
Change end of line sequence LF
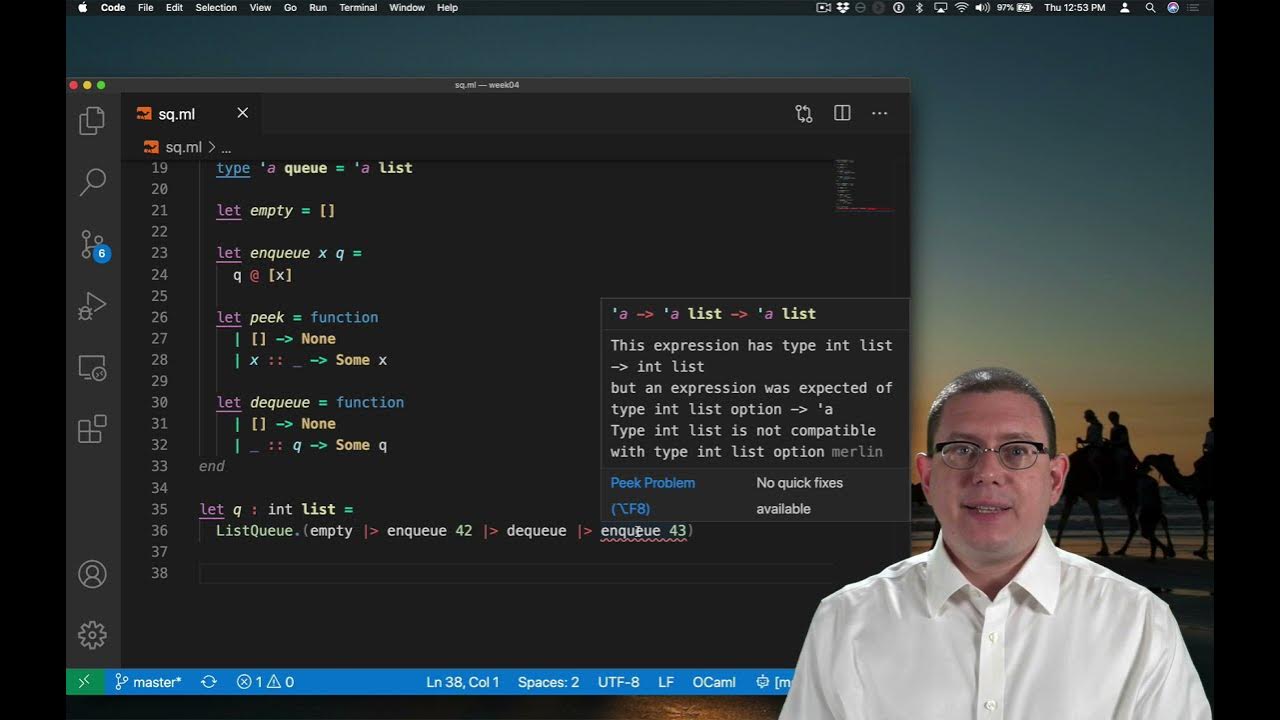click(666, 682)
